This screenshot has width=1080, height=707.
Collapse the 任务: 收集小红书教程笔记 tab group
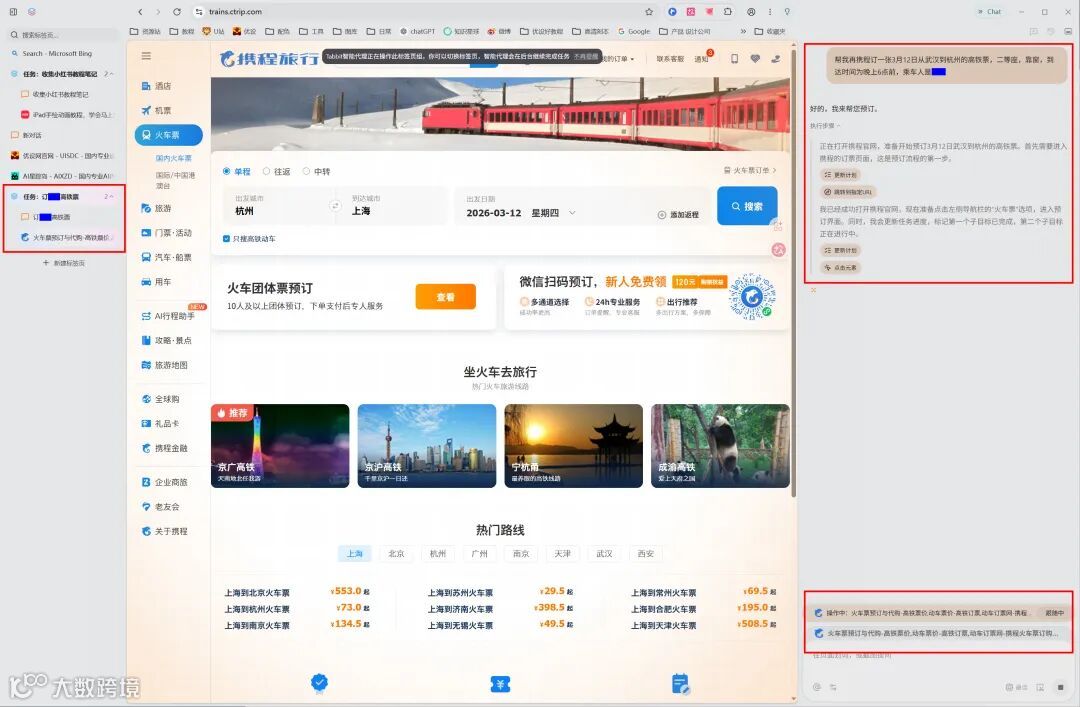(110, 74)
